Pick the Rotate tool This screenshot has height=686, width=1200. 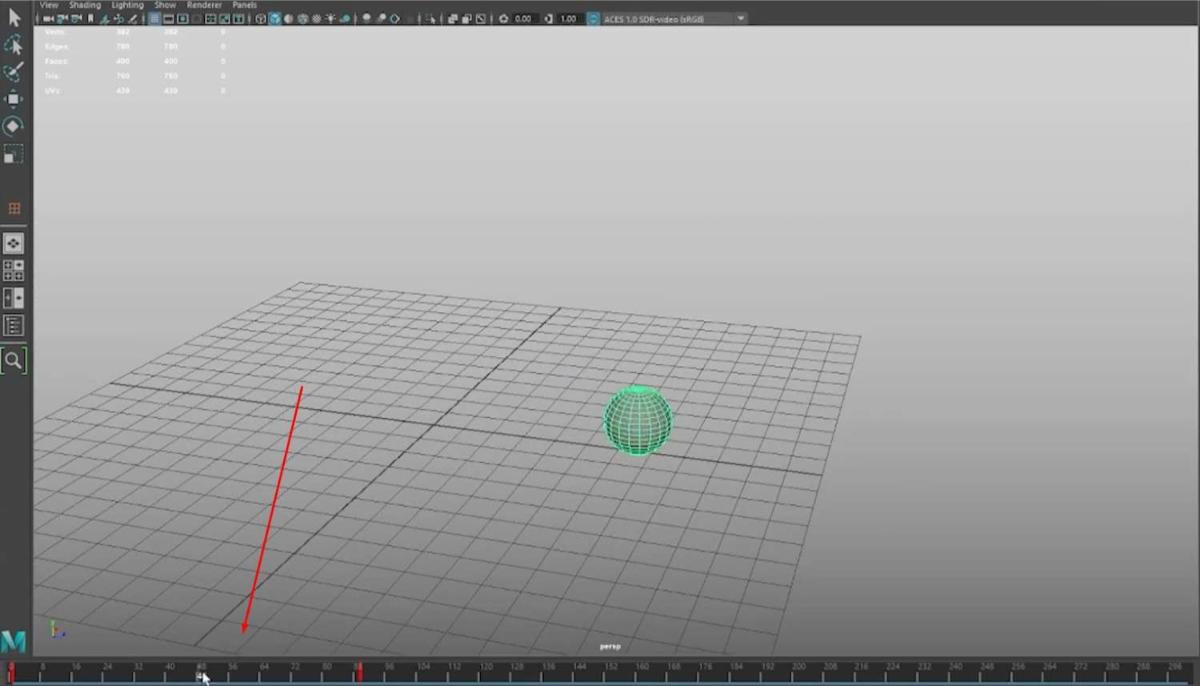pyautogui.click(x=14, y=126)
